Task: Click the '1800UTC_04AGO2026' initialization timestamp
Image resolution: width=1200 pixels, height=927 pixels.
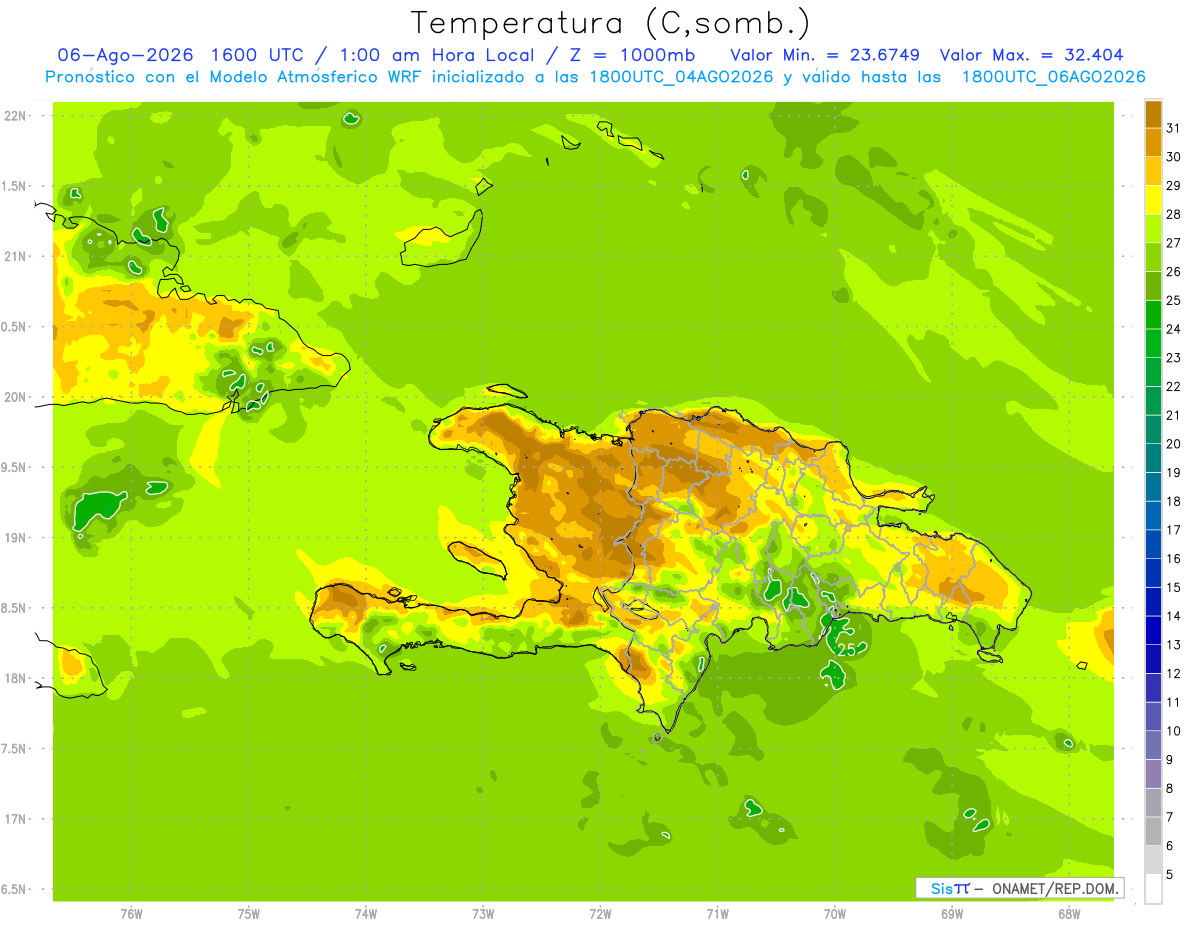Action: (681, 77)
